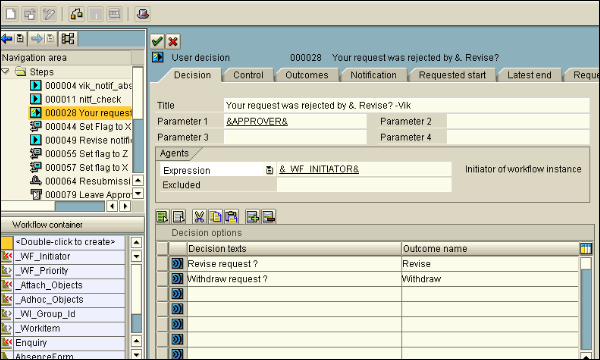Viewport: 600px width, 360px height.
Task: Open the Notification tab
Action: coord(373,75)
